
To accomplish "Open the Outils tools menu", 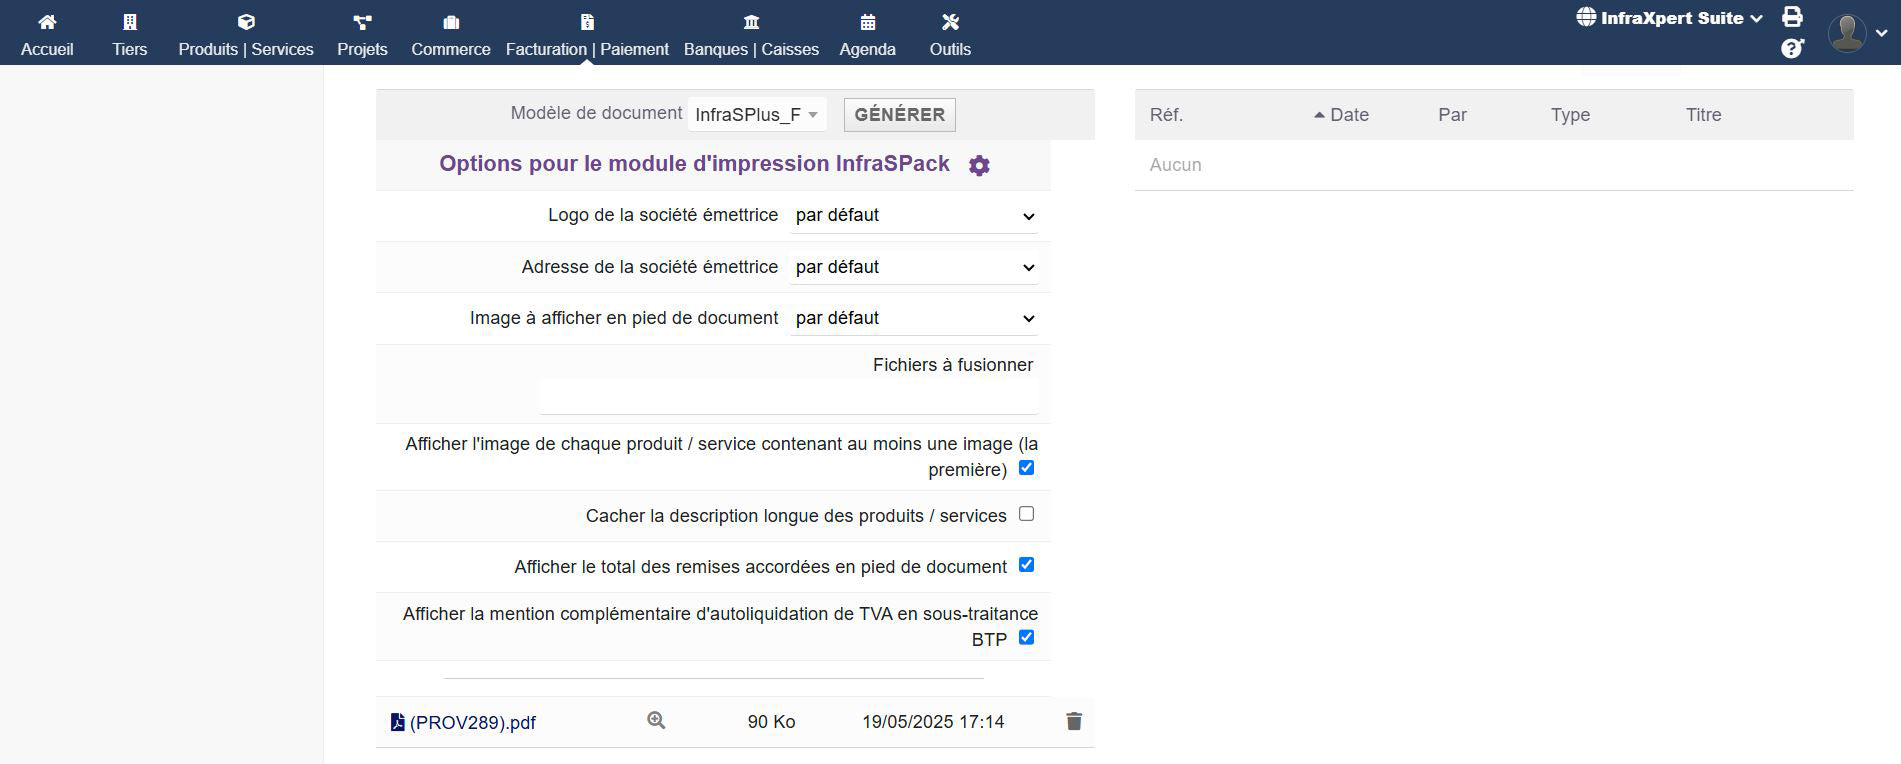I will 950,34.
